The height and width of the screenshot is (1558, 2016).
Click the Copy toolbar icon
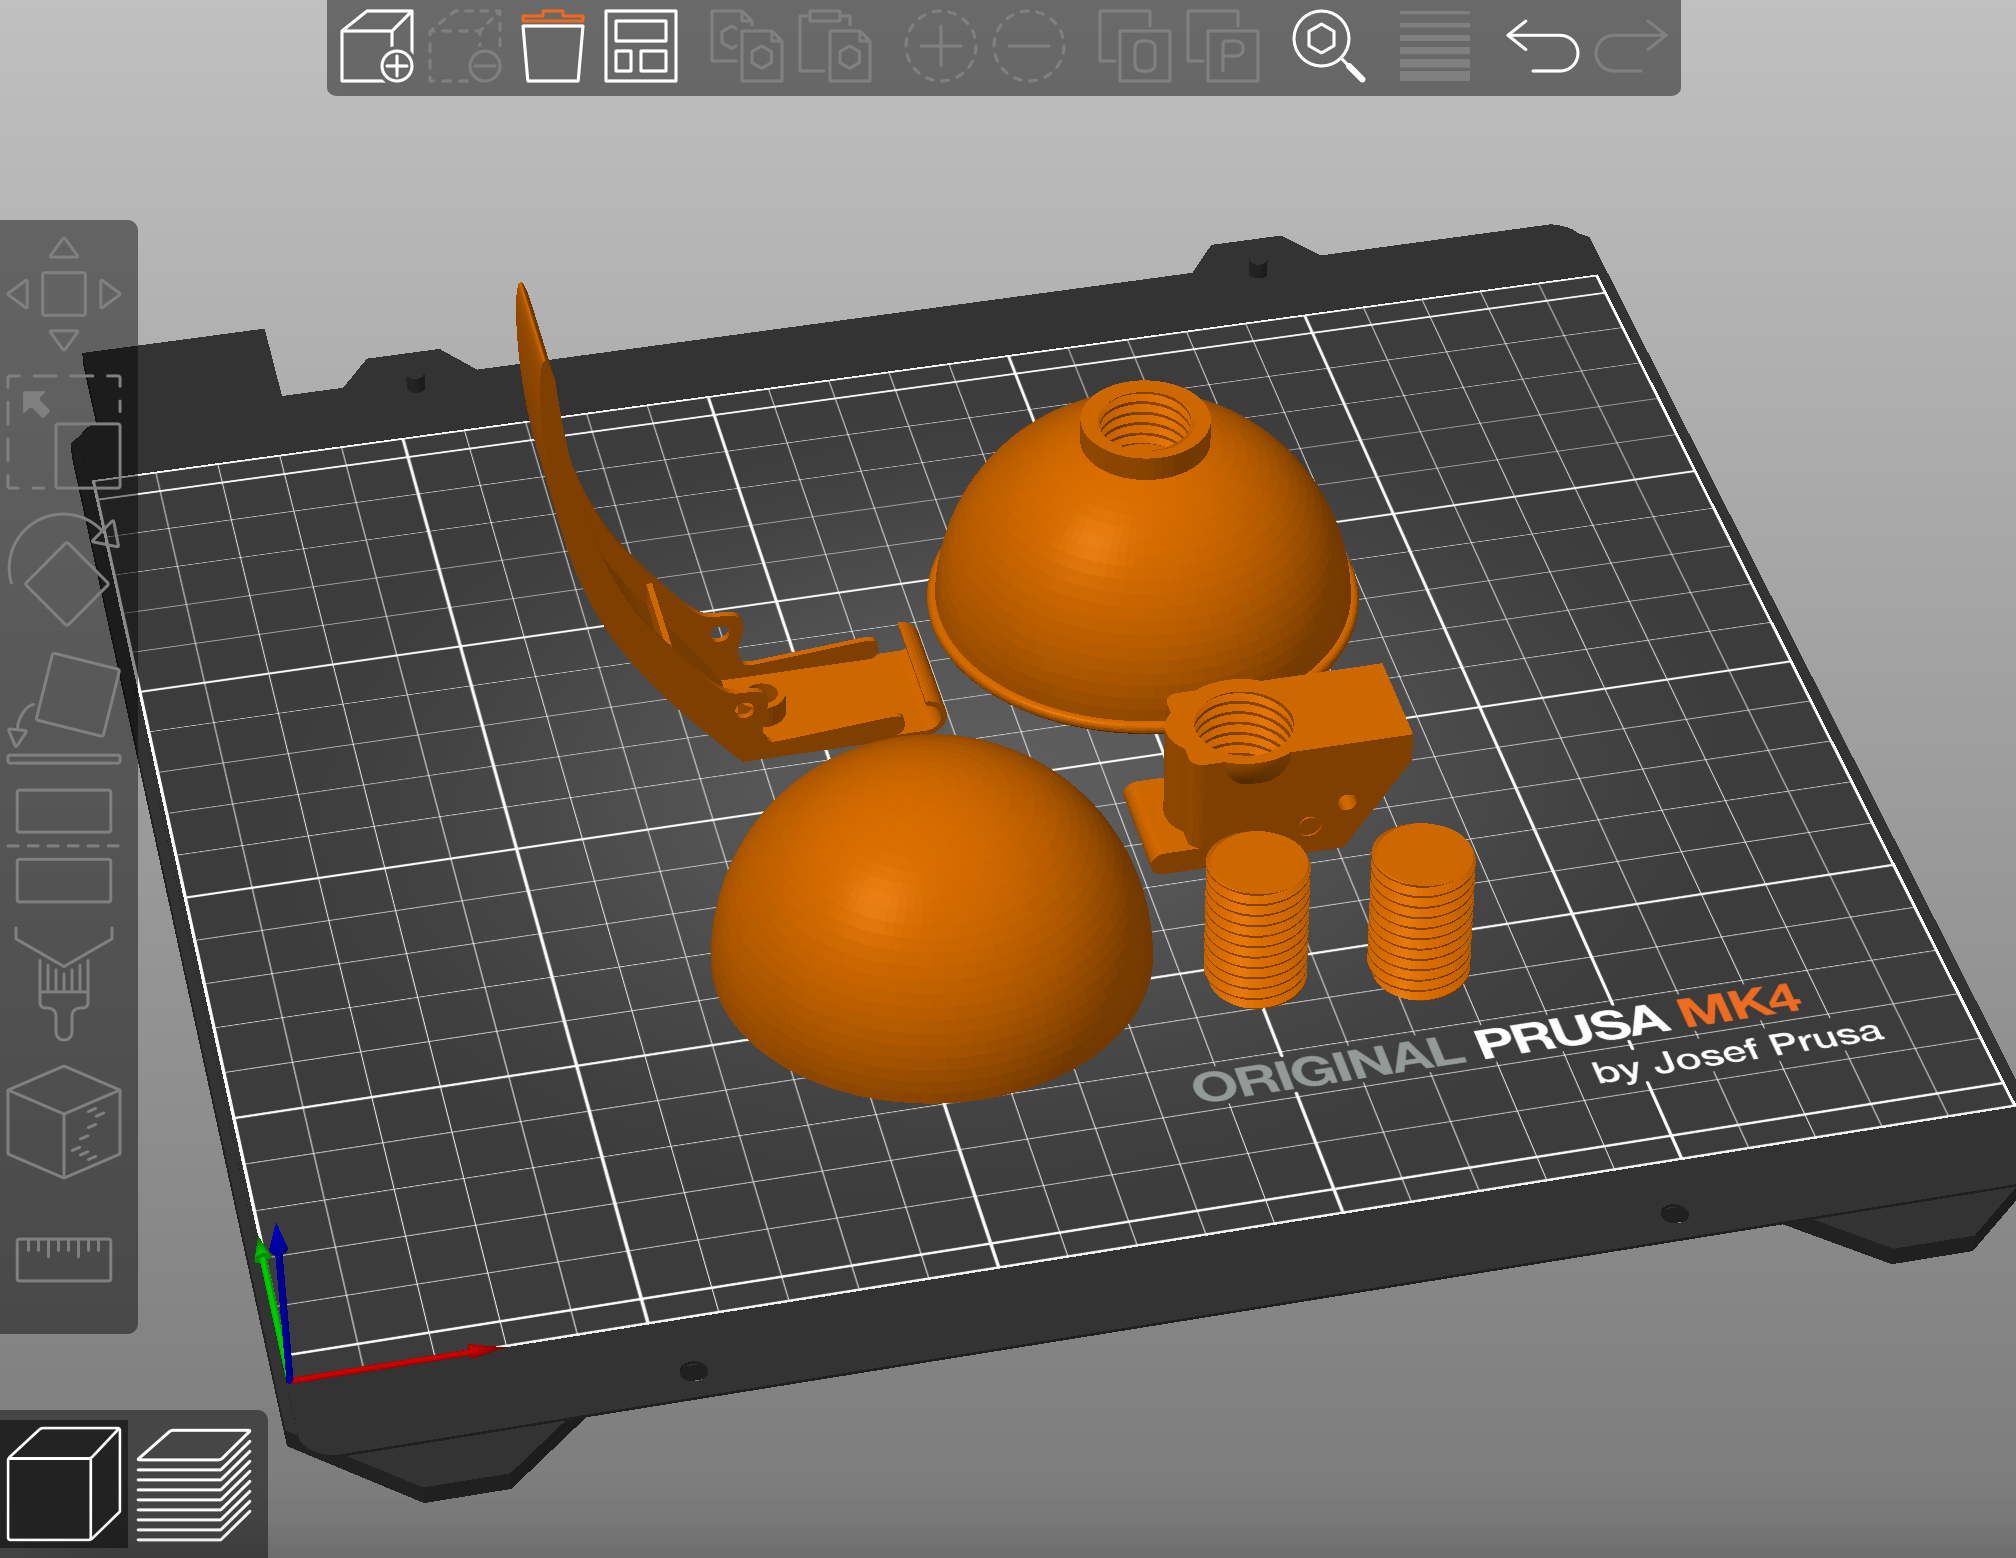tap(746, 46)
